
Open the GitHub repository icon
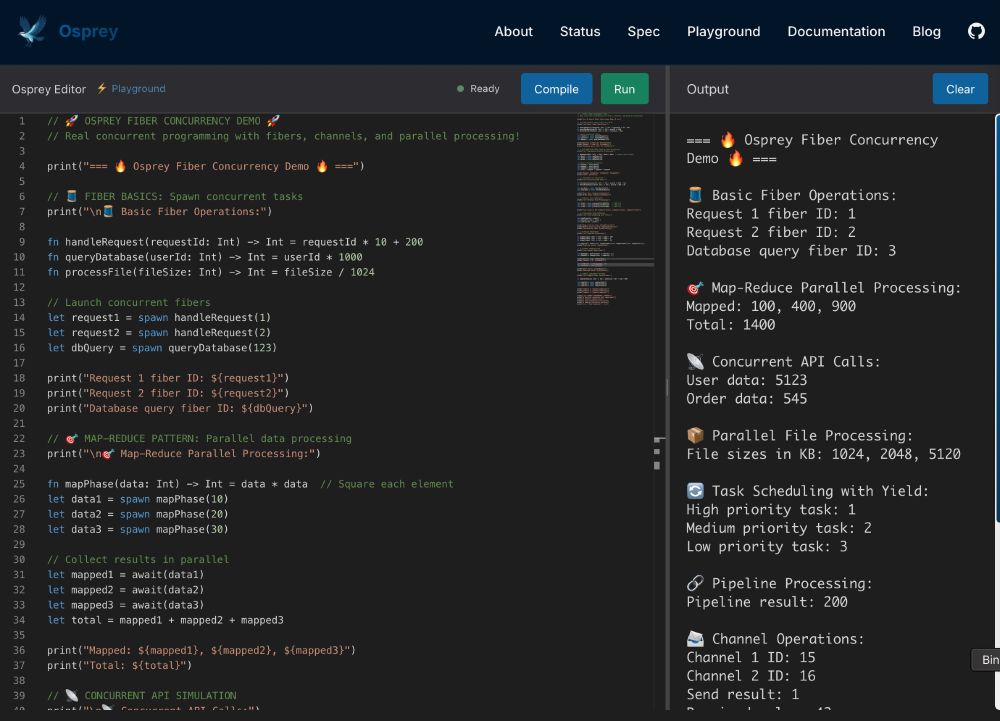pos(976,31)
